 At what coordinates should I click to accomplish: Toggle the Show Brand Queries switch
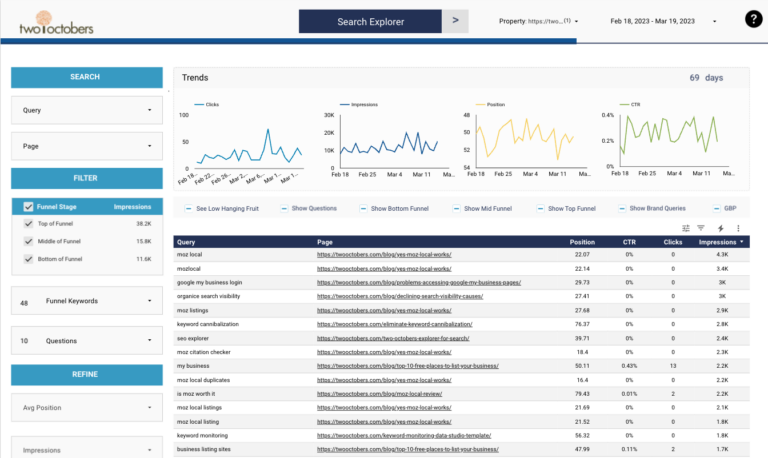(x=622, y=209)
